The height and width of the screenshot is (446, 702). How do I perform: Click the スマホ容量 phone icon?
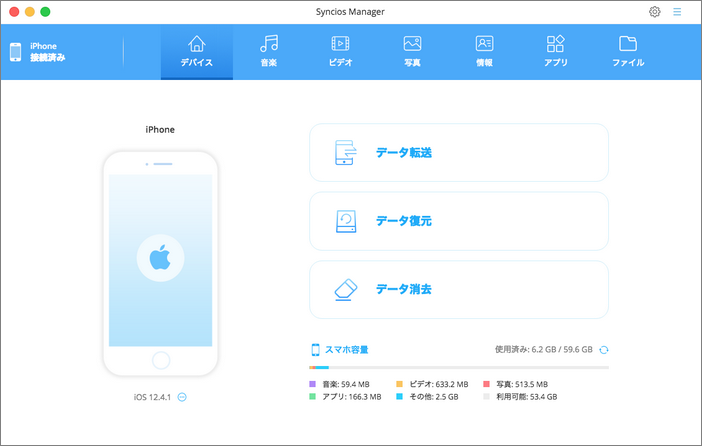[x=315, y=350]
